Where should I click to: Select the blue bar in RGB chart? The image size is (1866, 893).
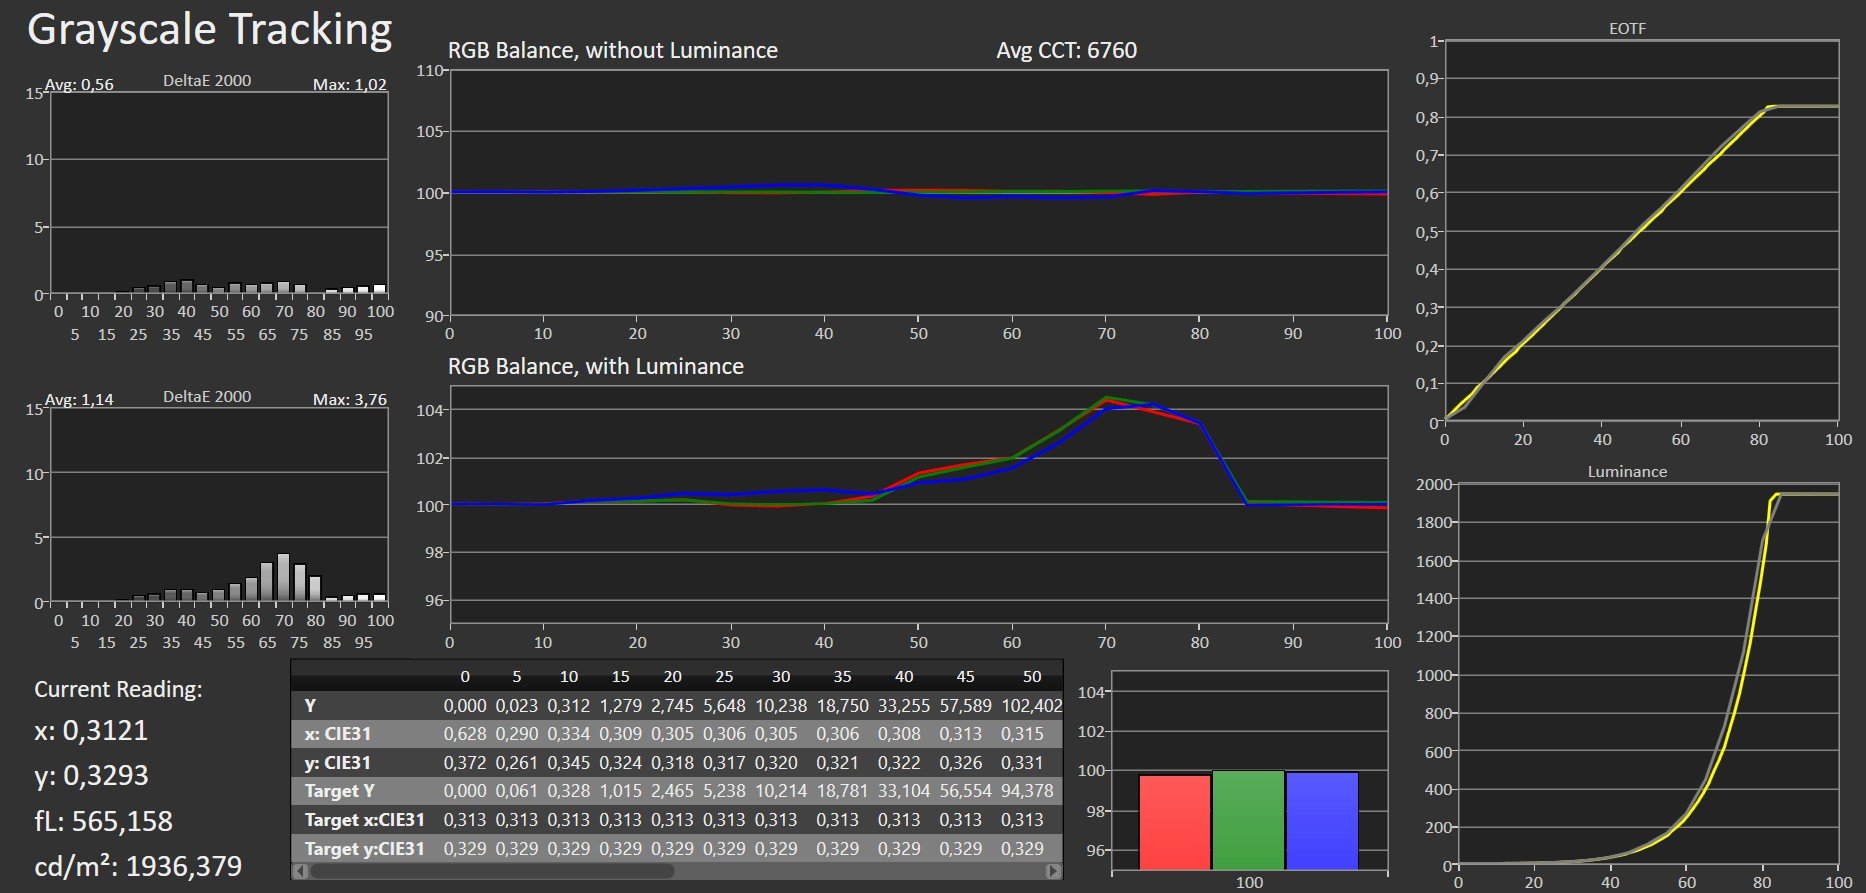point(1322,820)
